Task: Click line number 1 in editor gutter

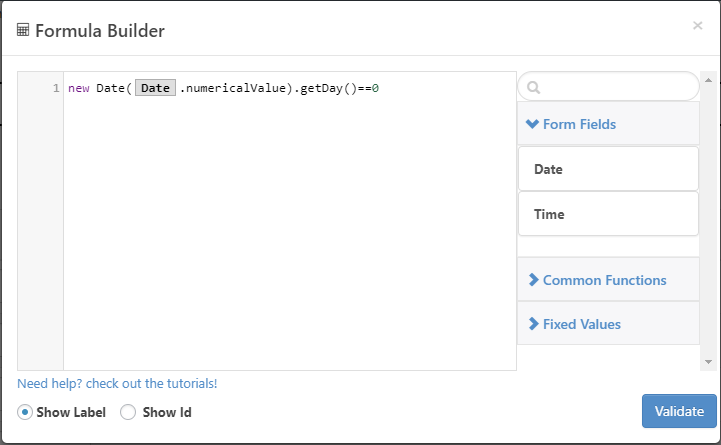Action: tap(56, 88)
